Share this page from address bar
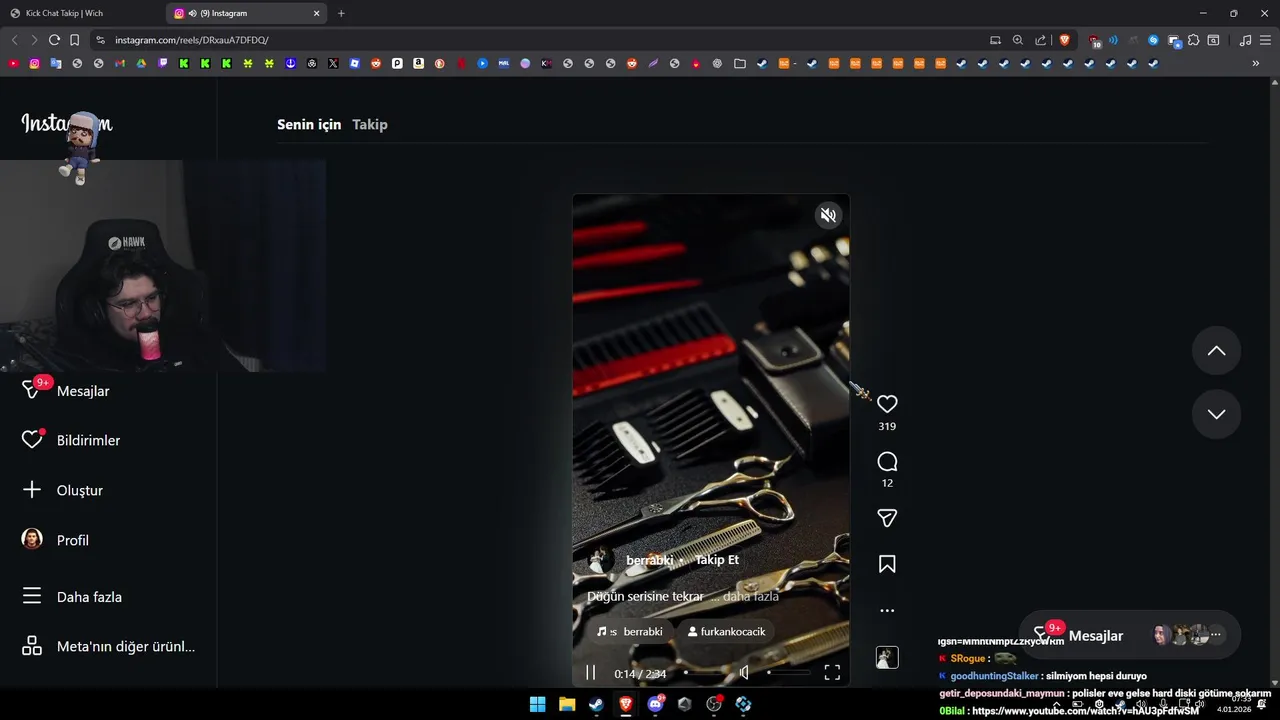This screenshot has width=1280, height=720. click(x=1041, y=40)
